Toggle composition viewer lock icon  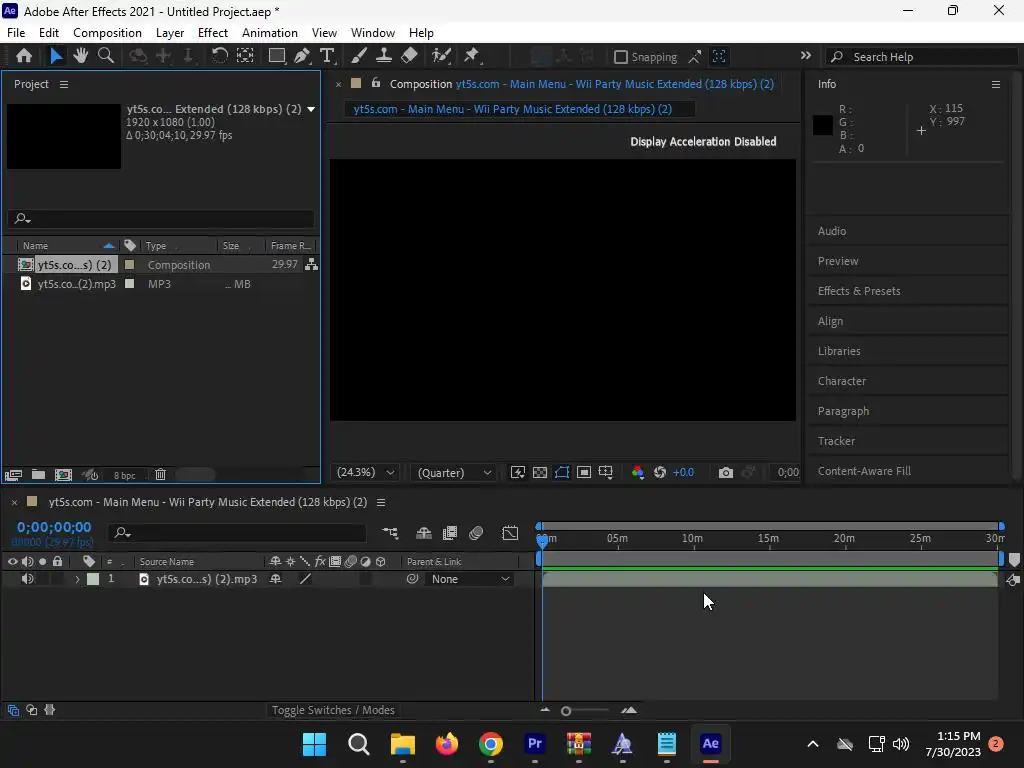(x=376, y=83)
